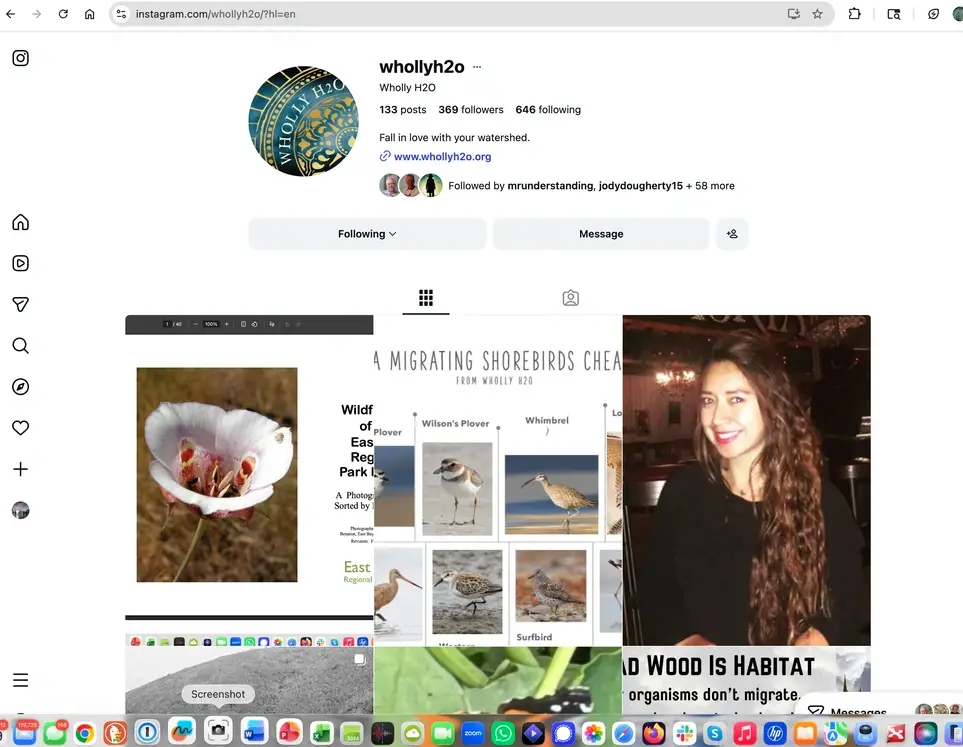This screenshot has width=963, height=747.
Task: Open Zoom from the dock
Action: pyautogui.click(x=473, y=733)
